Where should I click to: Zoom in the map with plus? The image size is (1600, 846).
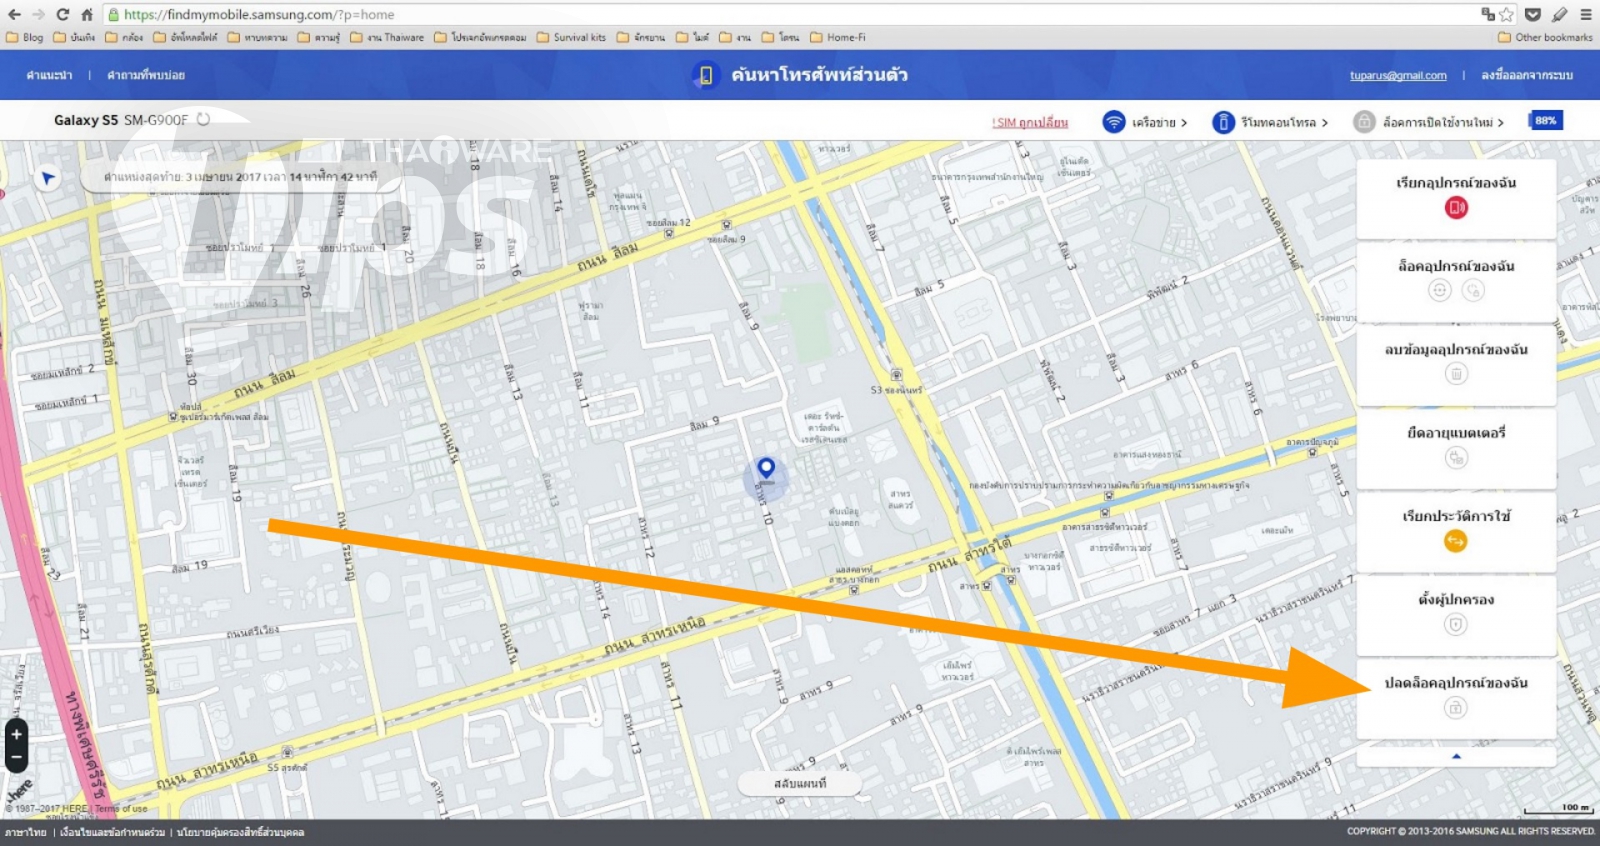(16, 734)
